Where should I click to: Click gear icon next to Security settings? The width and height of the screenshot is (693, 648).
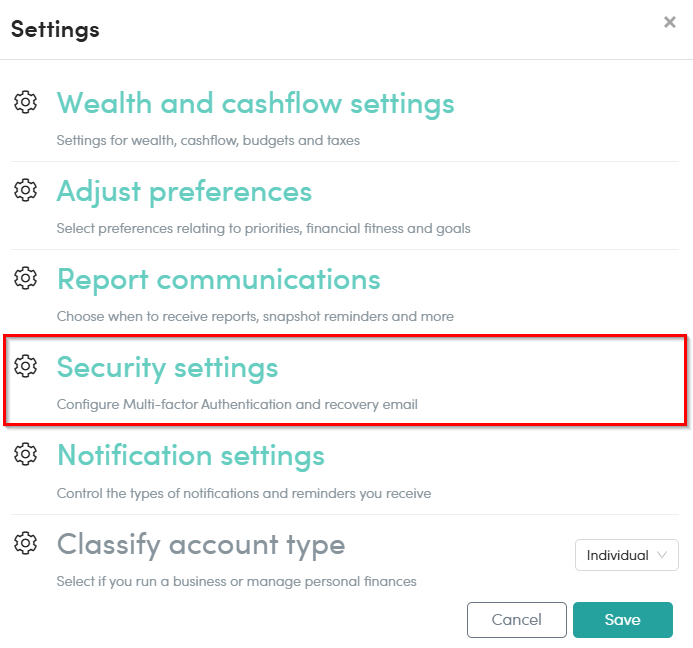[x=26, y=366]
